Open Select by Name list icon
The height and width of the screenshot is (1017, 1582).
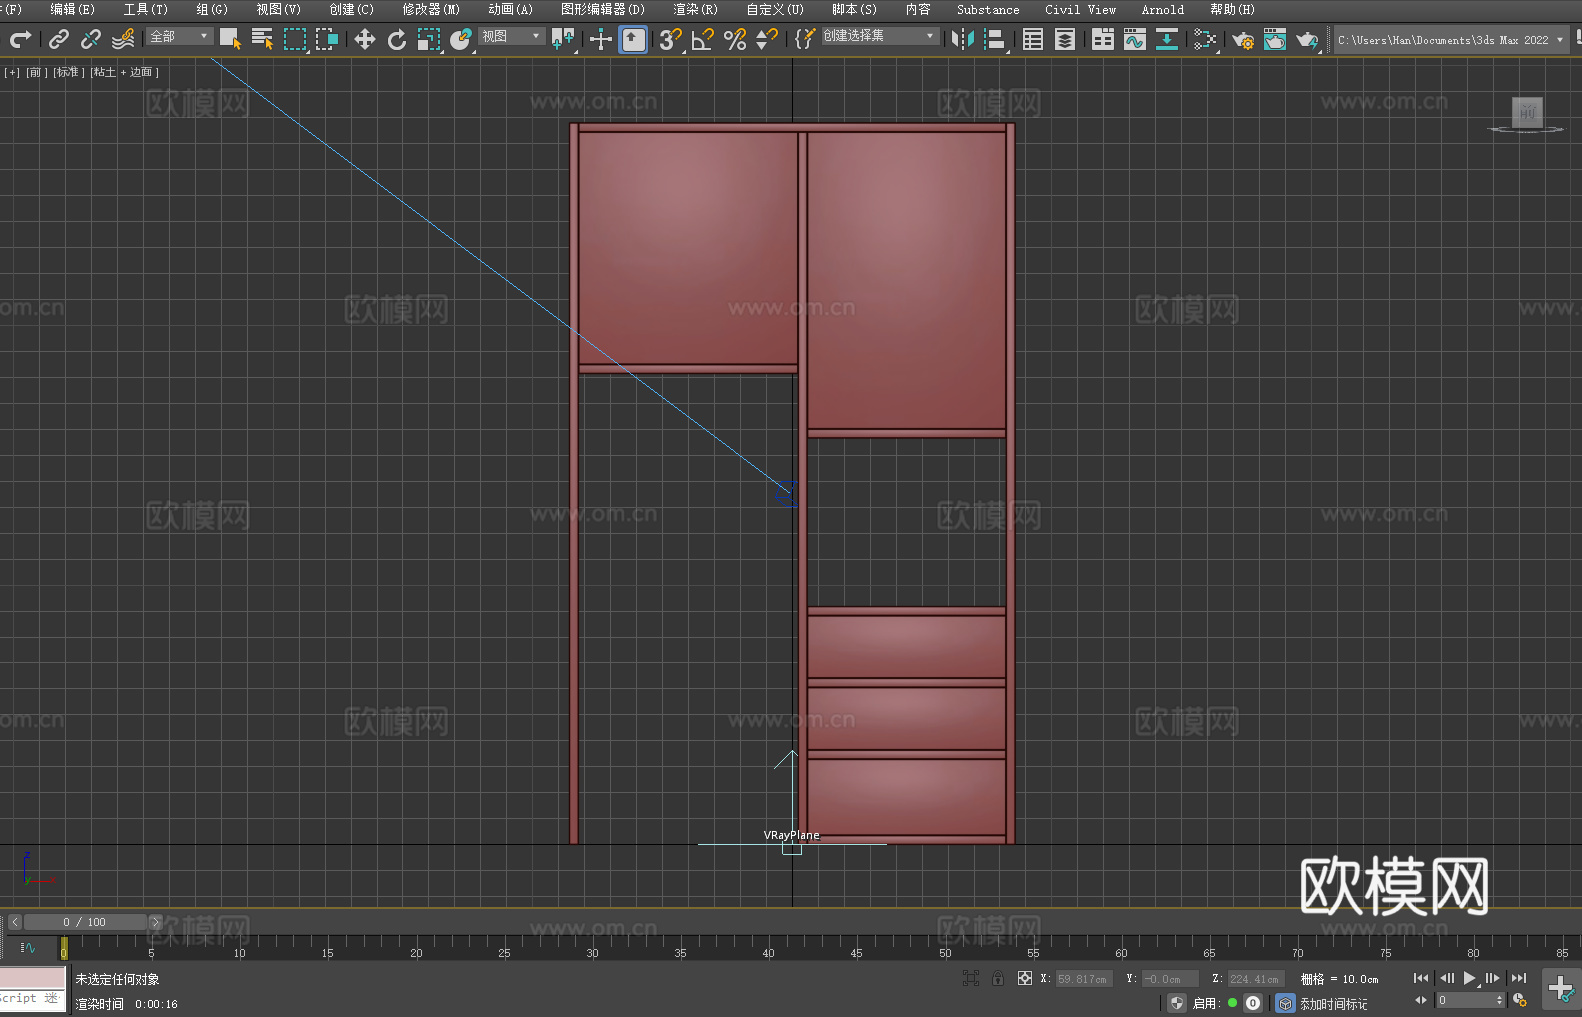click(x=262, y=39)
